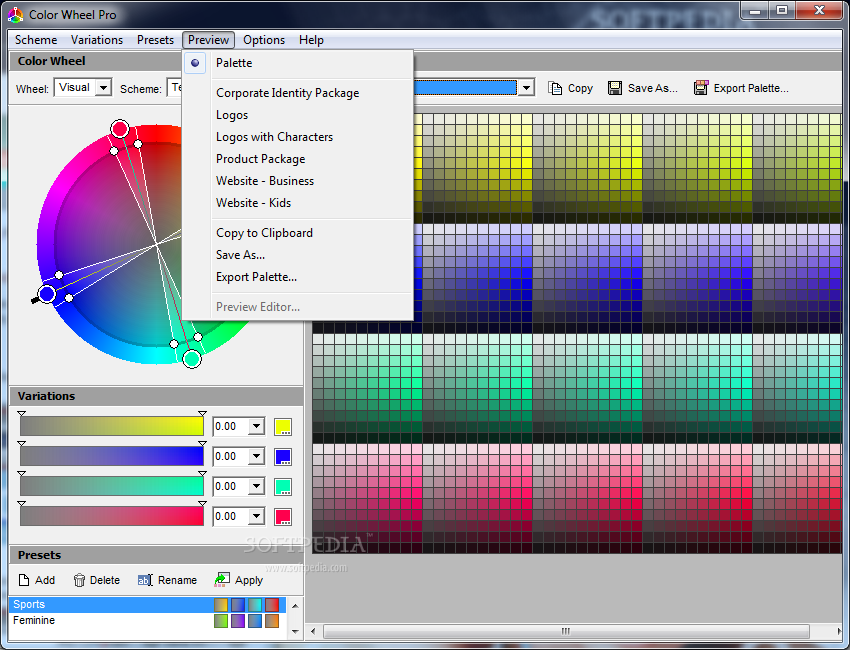Click the Apply preset icon
This screenshot has width=850, height=650.
(222, 580)
